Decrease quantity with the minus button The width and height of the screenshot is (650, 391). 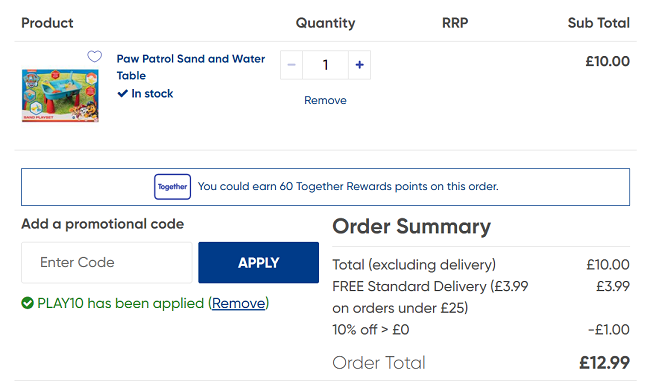tap(291, 65)
